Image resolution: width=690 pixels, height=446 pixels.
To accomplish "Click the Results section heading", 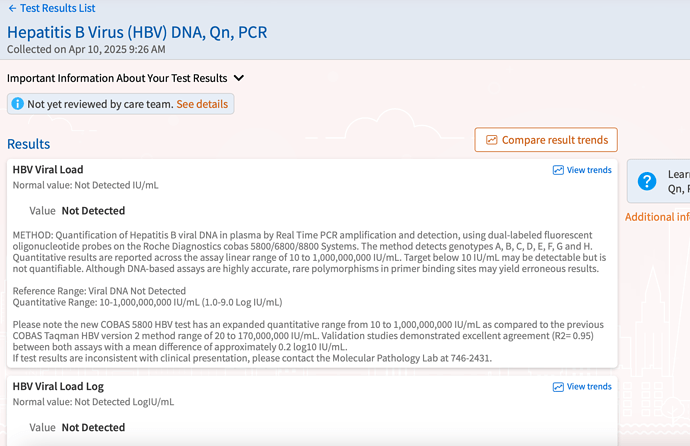I will point(29,144).
